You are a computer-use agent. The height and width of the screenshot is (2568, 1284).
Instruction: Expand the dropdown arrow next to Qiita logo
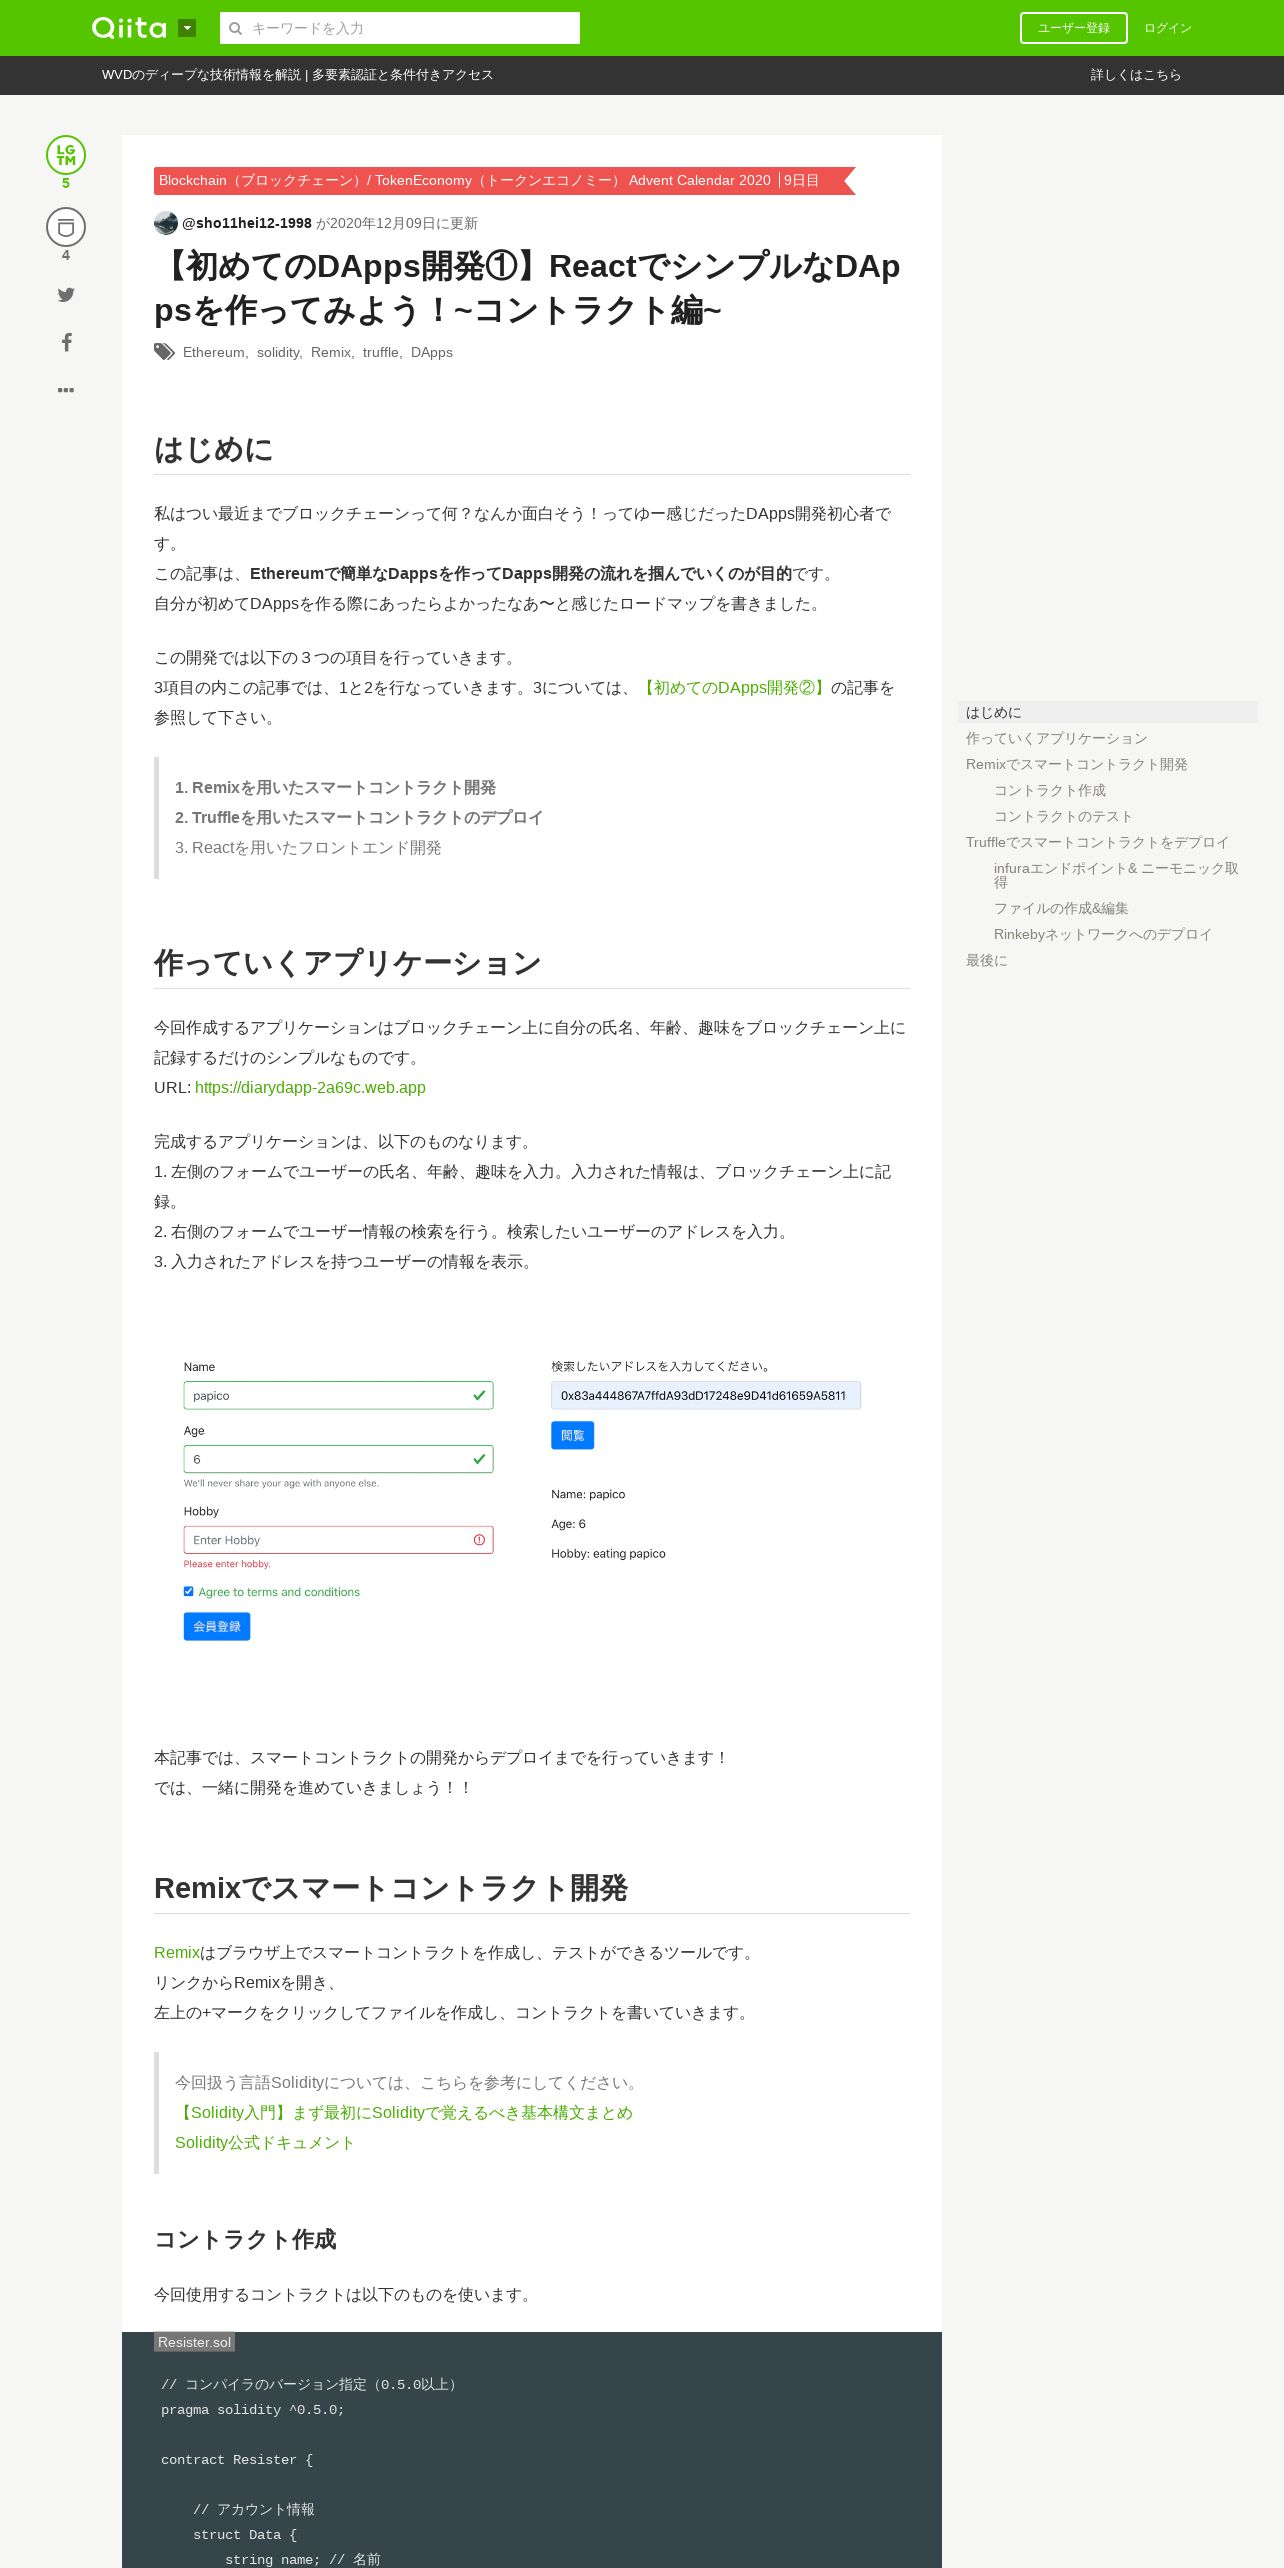(187, 28)
